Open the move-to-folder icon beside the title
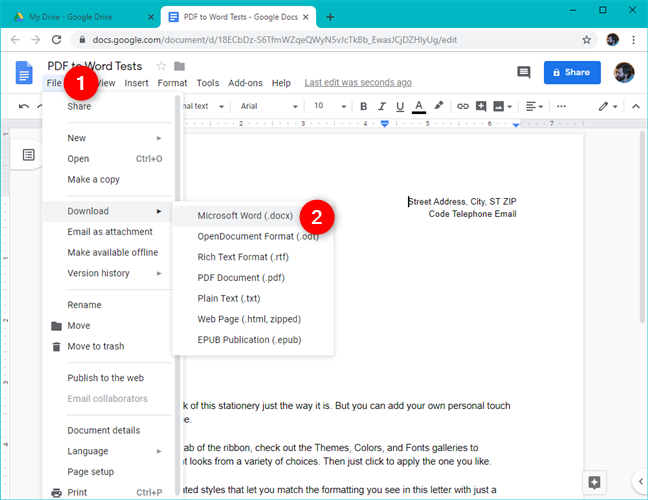648x500 pixels. 179,66
